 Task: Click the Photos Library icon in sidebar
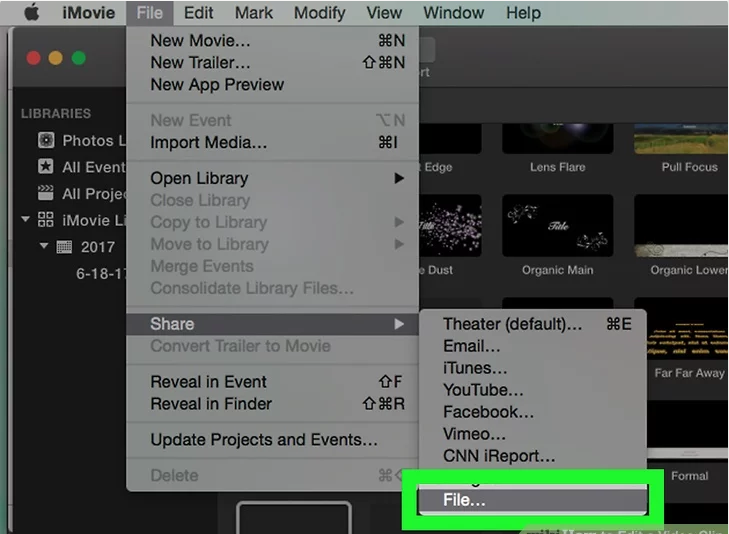[x=46, y=140]
